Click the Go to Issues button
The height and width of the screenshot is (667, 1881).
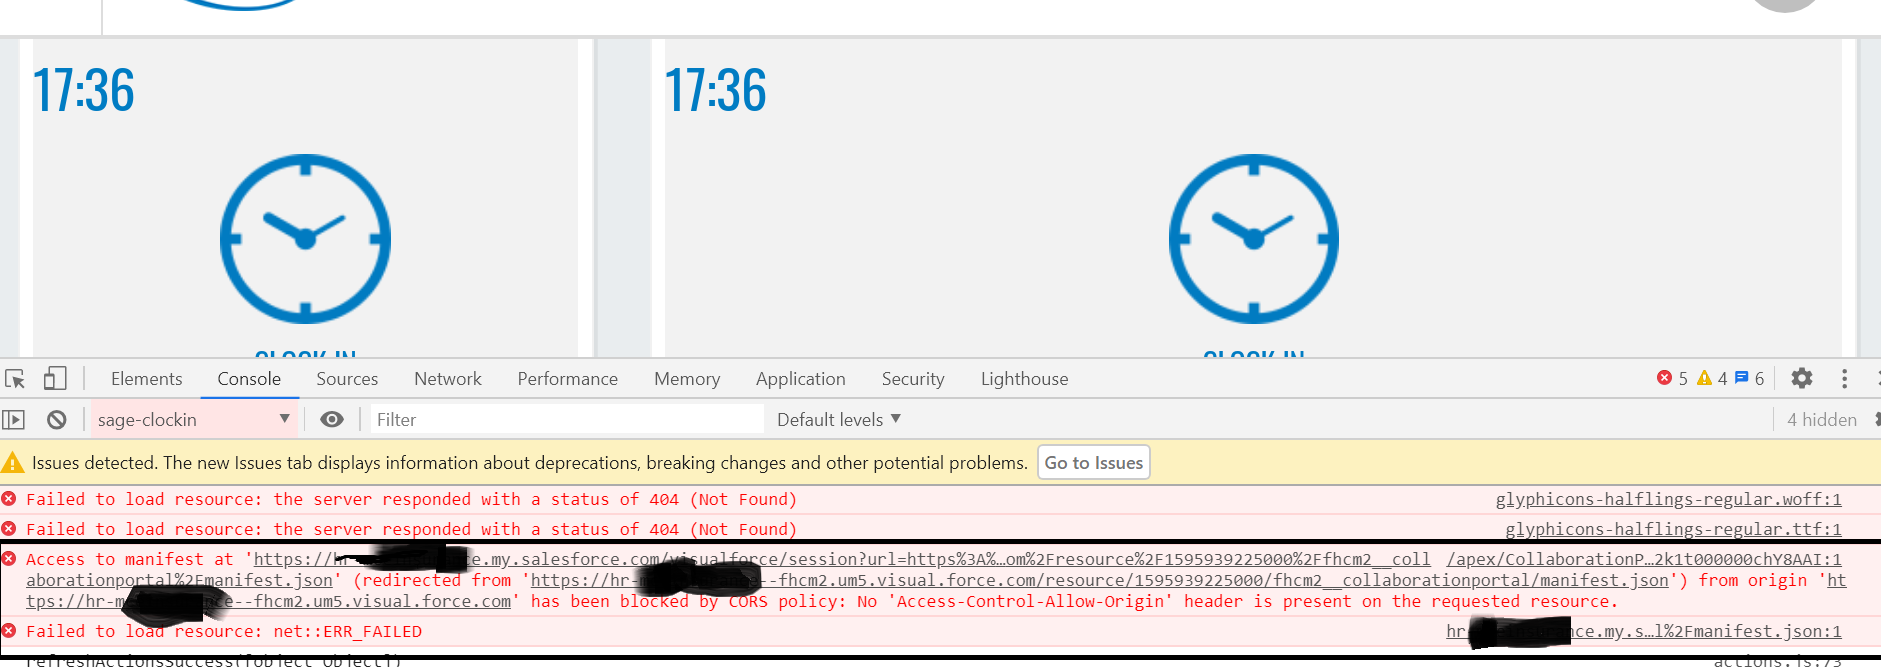click(x=1094, y=463)
